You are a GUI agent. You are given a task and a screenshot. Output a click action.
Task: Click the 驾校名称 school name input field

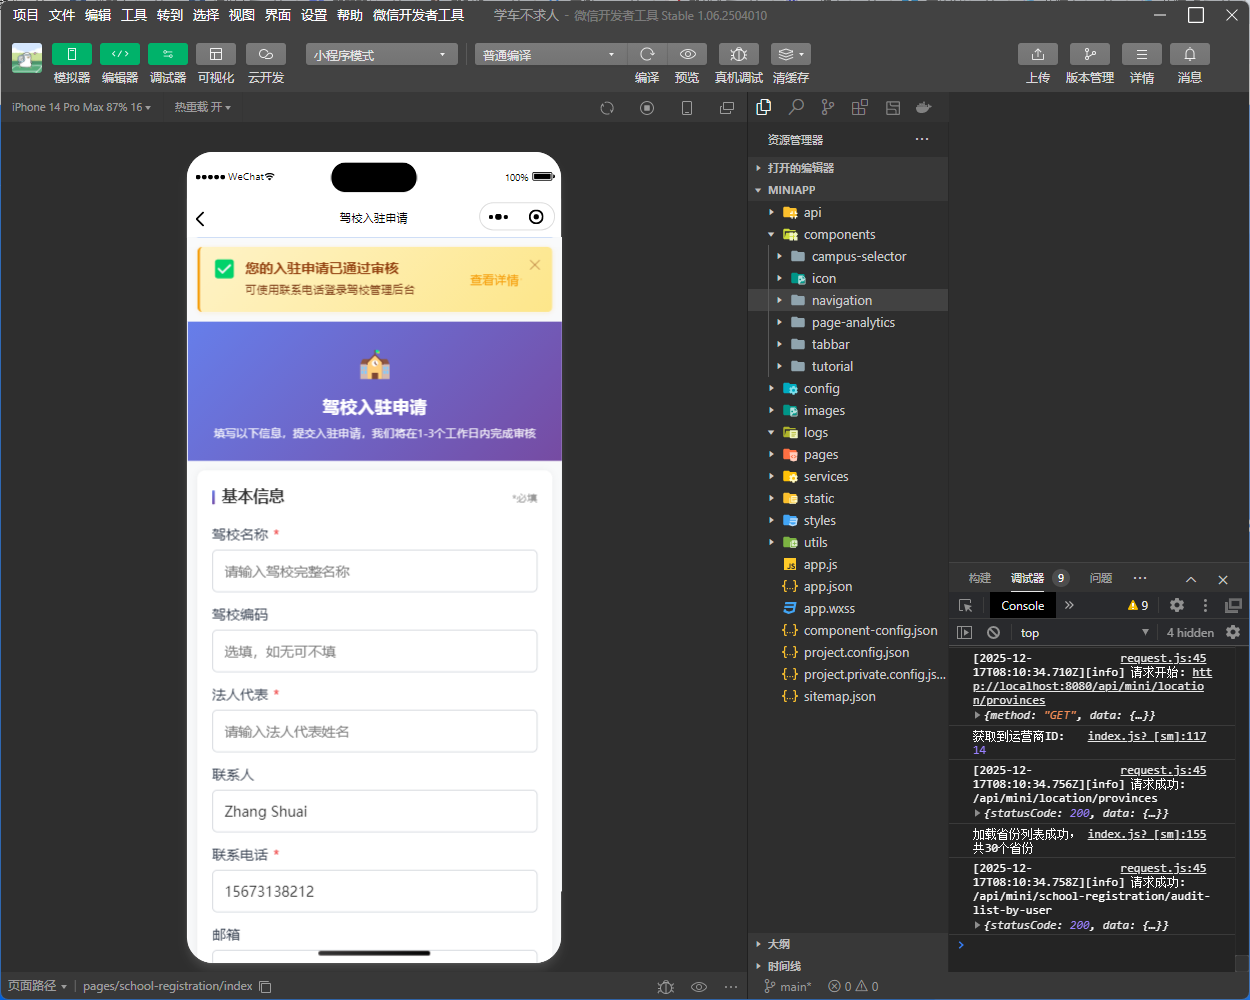374,571
